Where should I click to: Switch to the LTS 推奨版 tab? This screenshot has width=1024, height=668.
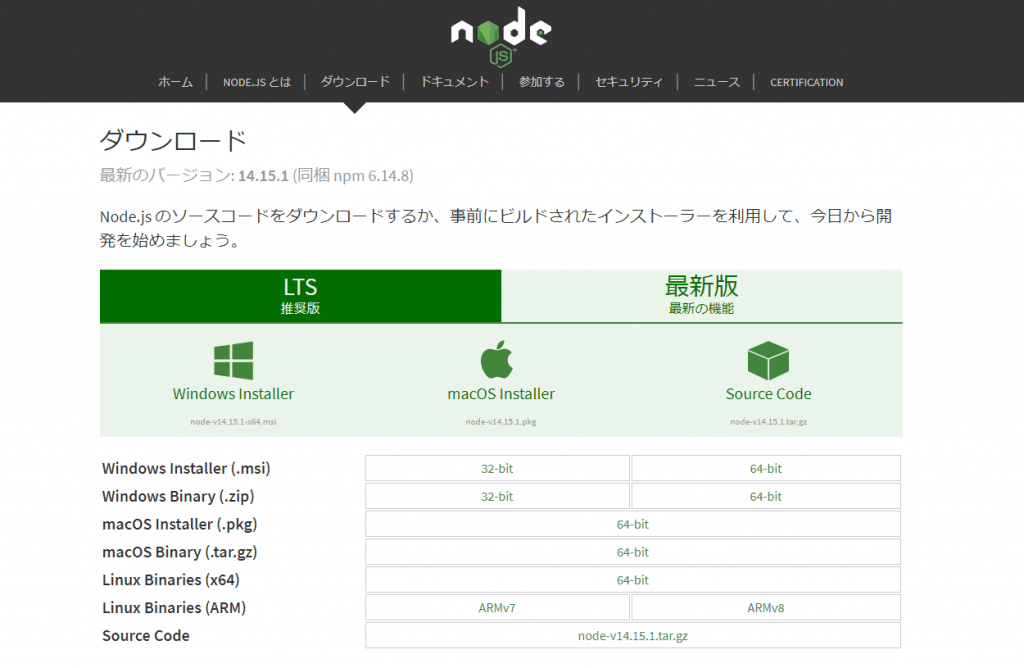[x=300, y=296]
